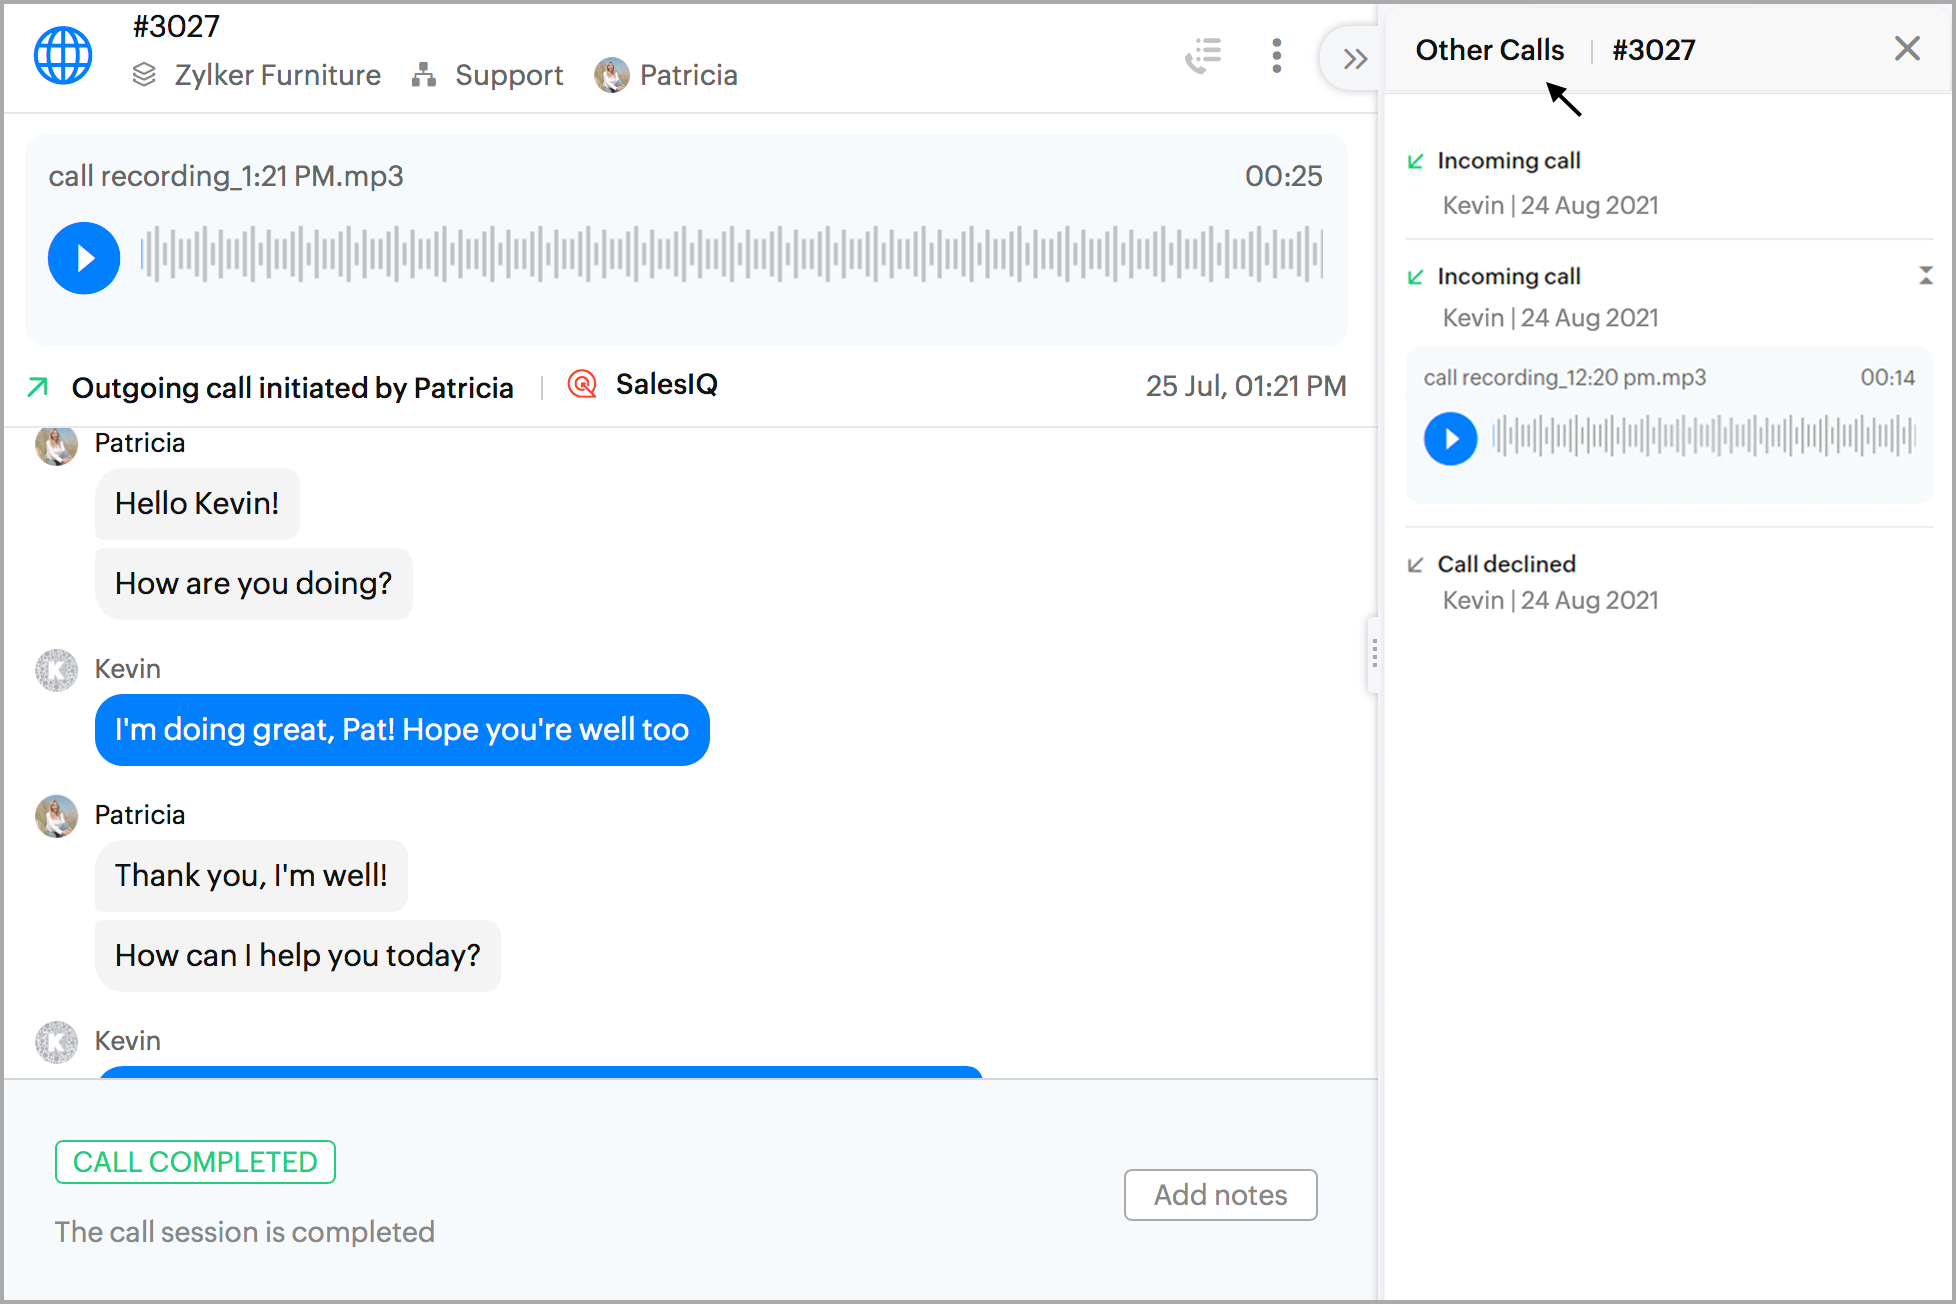This screenshot has height=1304, width=1956.
Task: Click the blue globe channel icon
Action: [x=63, y=55]
